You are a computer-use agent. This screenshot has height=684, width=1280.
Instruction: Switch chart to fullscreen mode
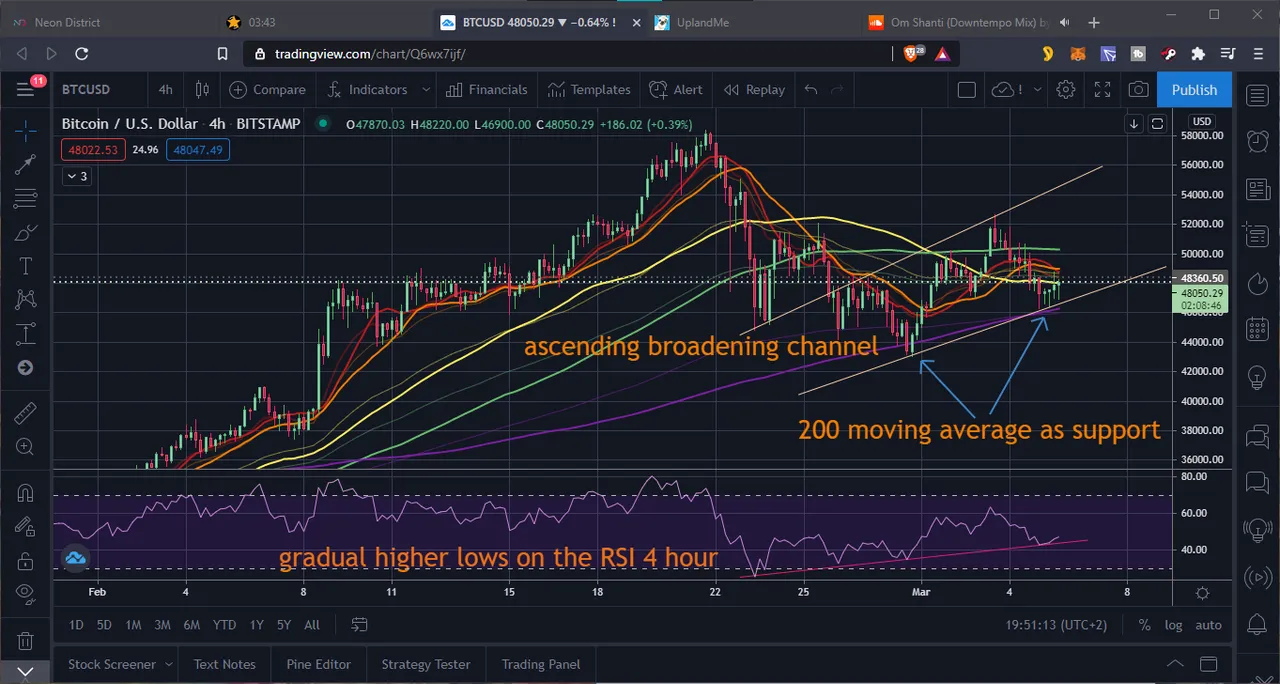pyautogui.click(x=1102, y=90)
